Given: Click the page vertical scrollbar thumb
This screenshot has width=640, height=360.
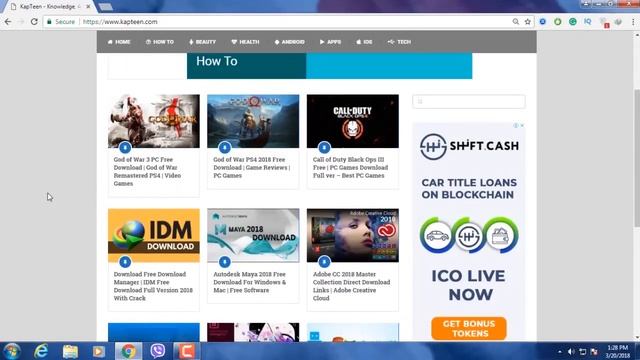Looking at the screenshot, I should point(637,158).
